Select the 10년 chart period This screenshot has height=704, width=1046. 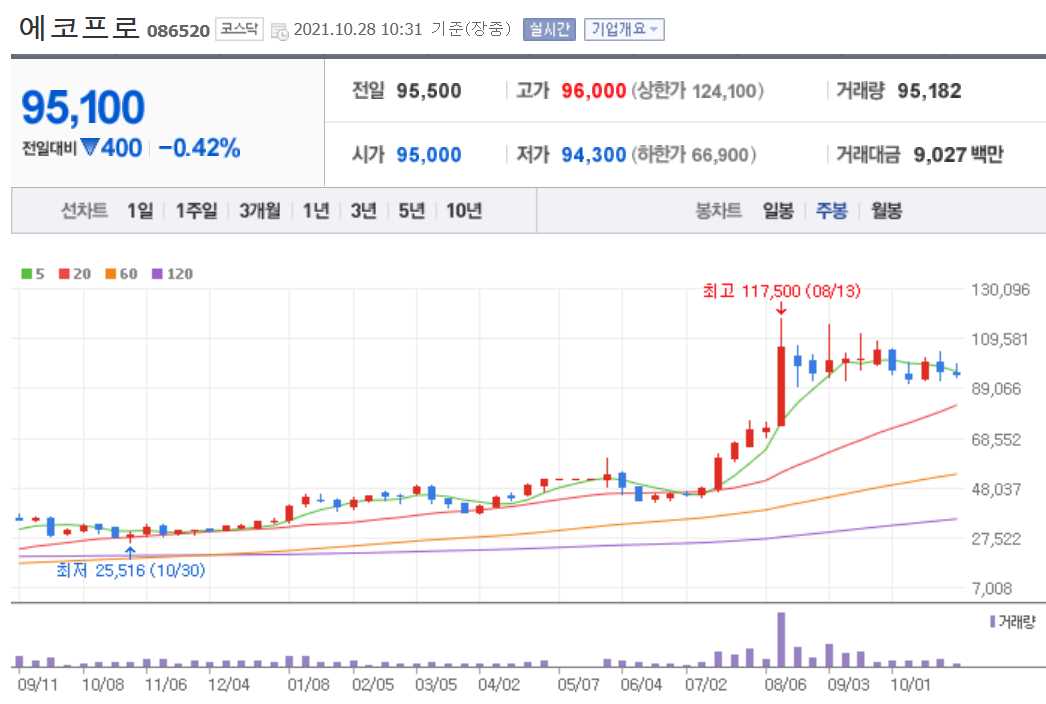point(463,211)
